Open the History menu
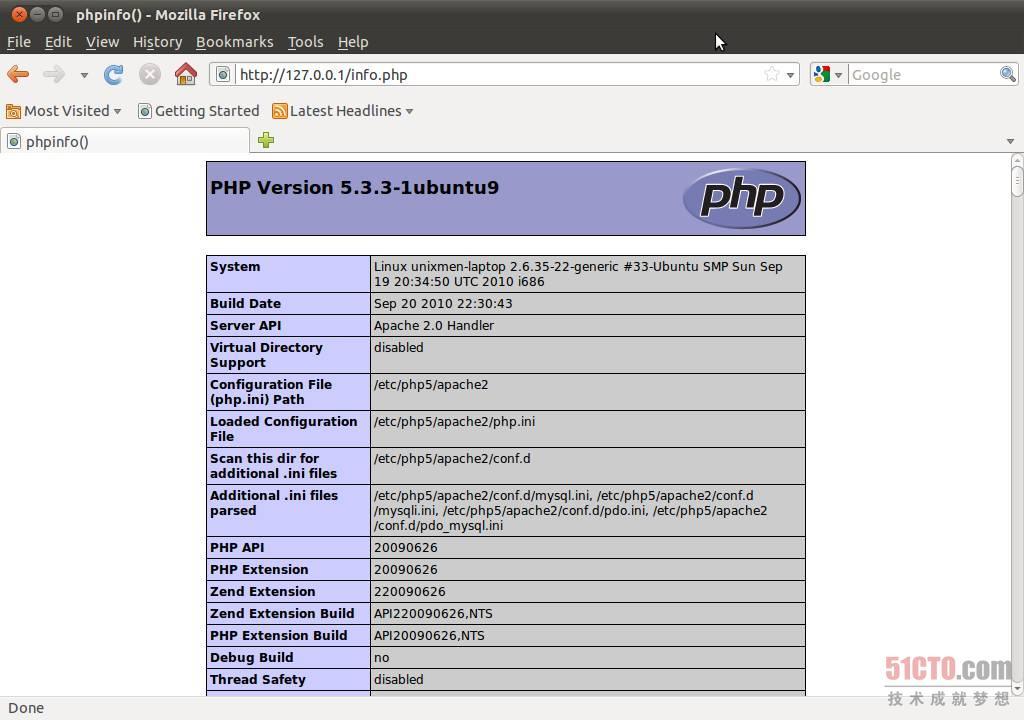 [x=157, y=42]
